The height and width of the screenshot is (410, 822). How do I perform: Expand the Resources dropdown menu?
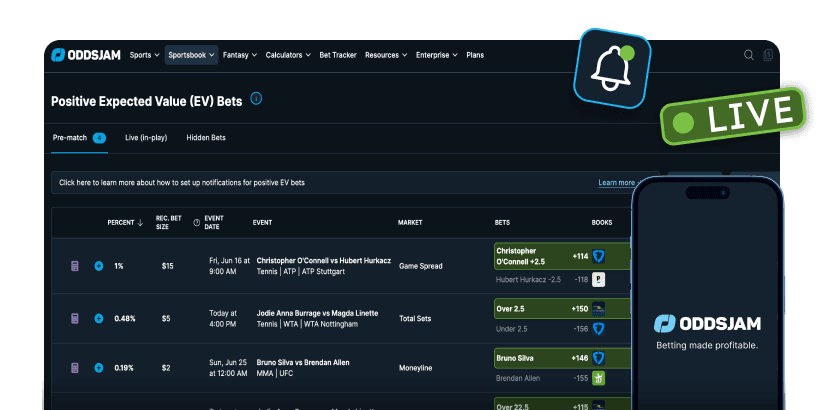pyautogui.click(x=386, y=55)
